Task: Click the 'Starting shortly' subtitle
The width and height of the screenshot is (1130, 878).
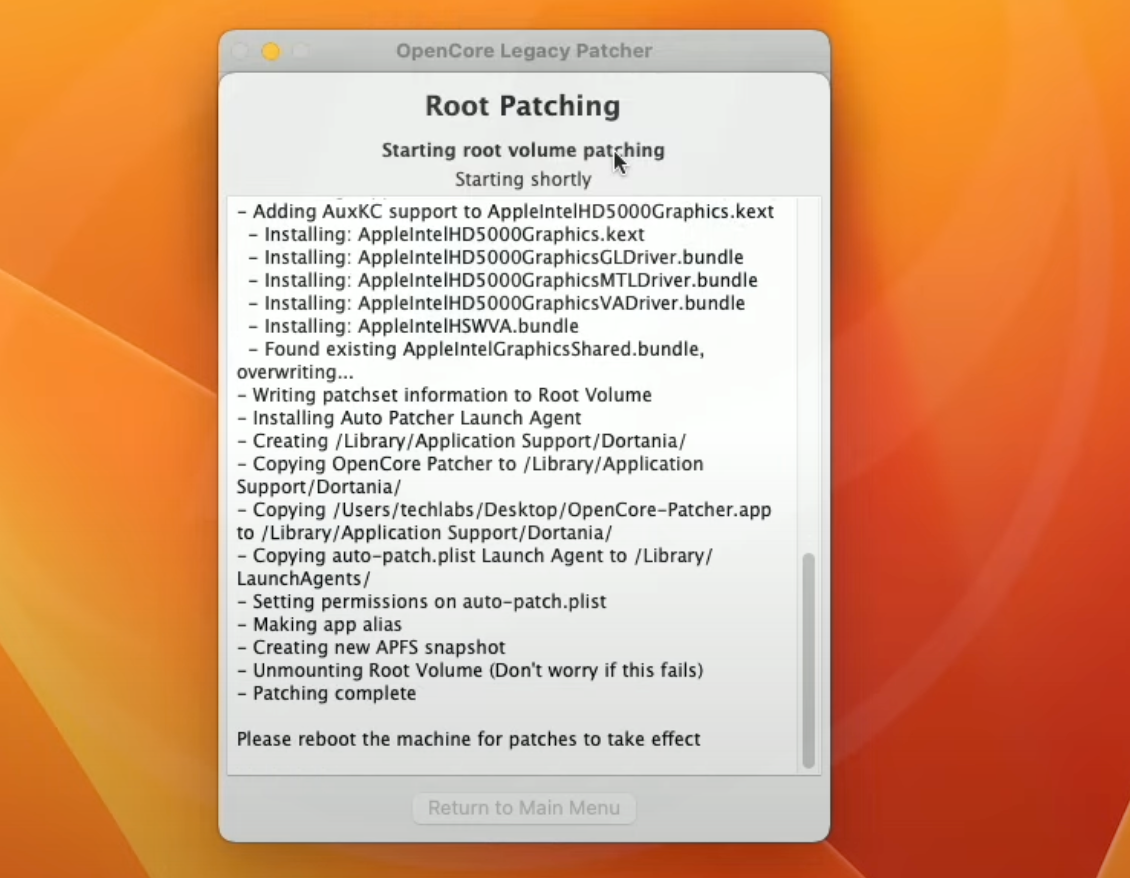Action: click(x=523, y=179)
